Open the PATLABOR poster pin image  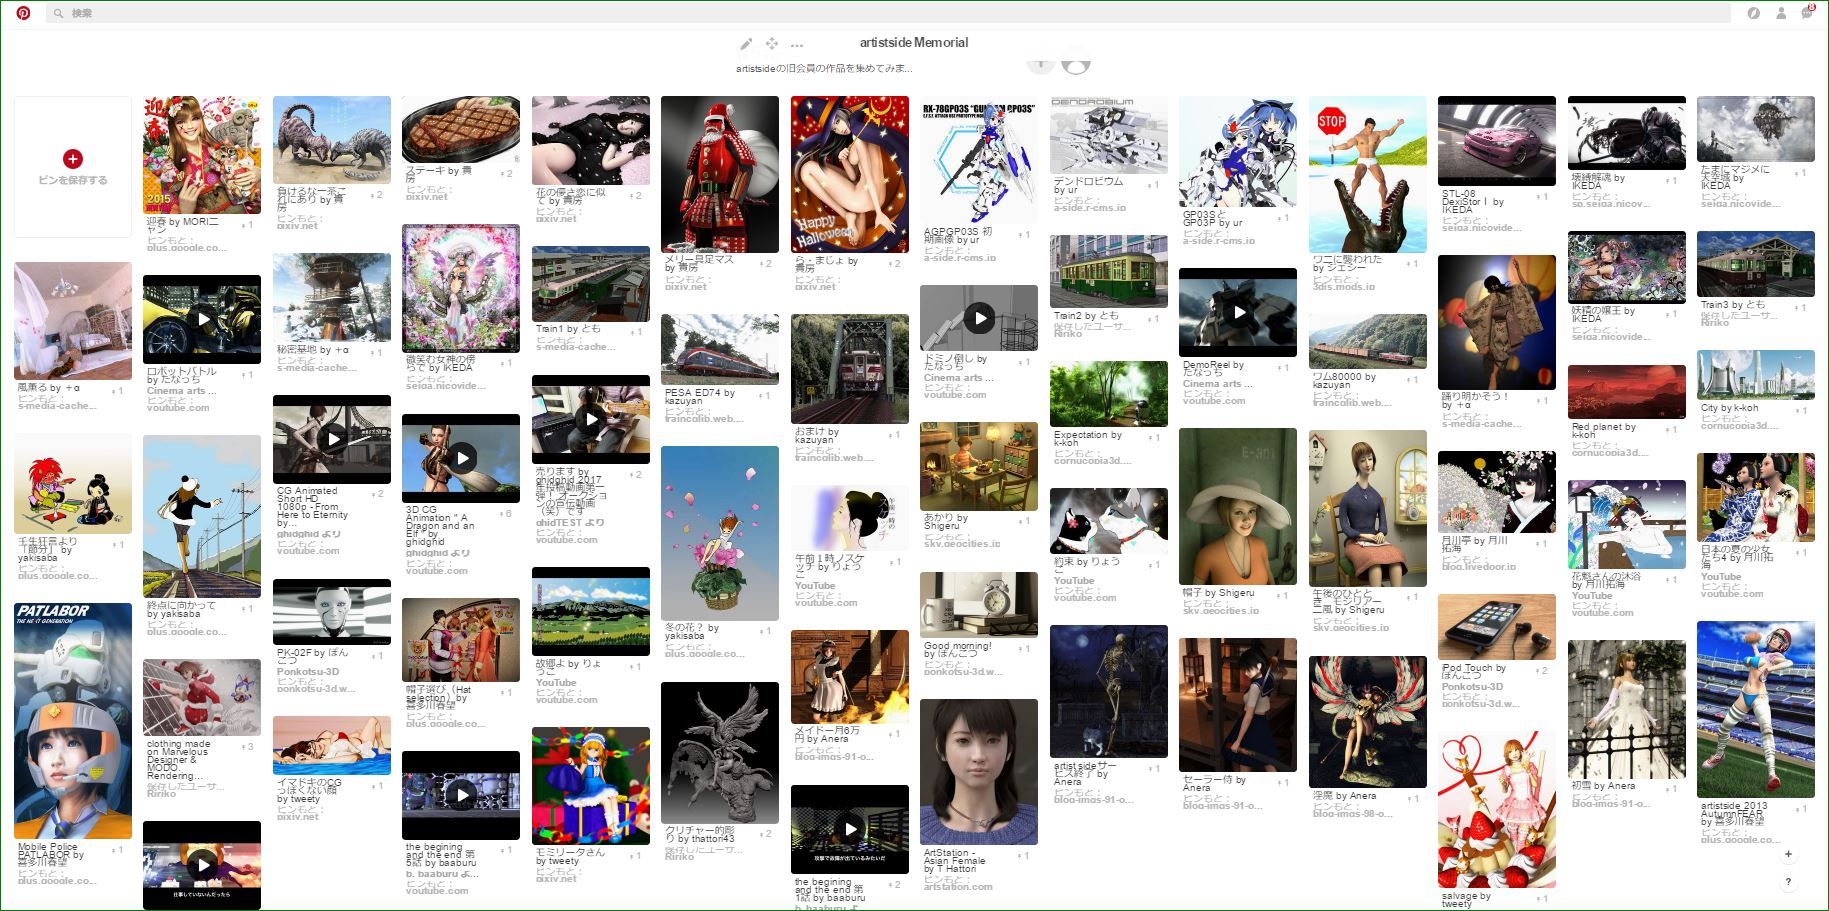click(73, 720)
